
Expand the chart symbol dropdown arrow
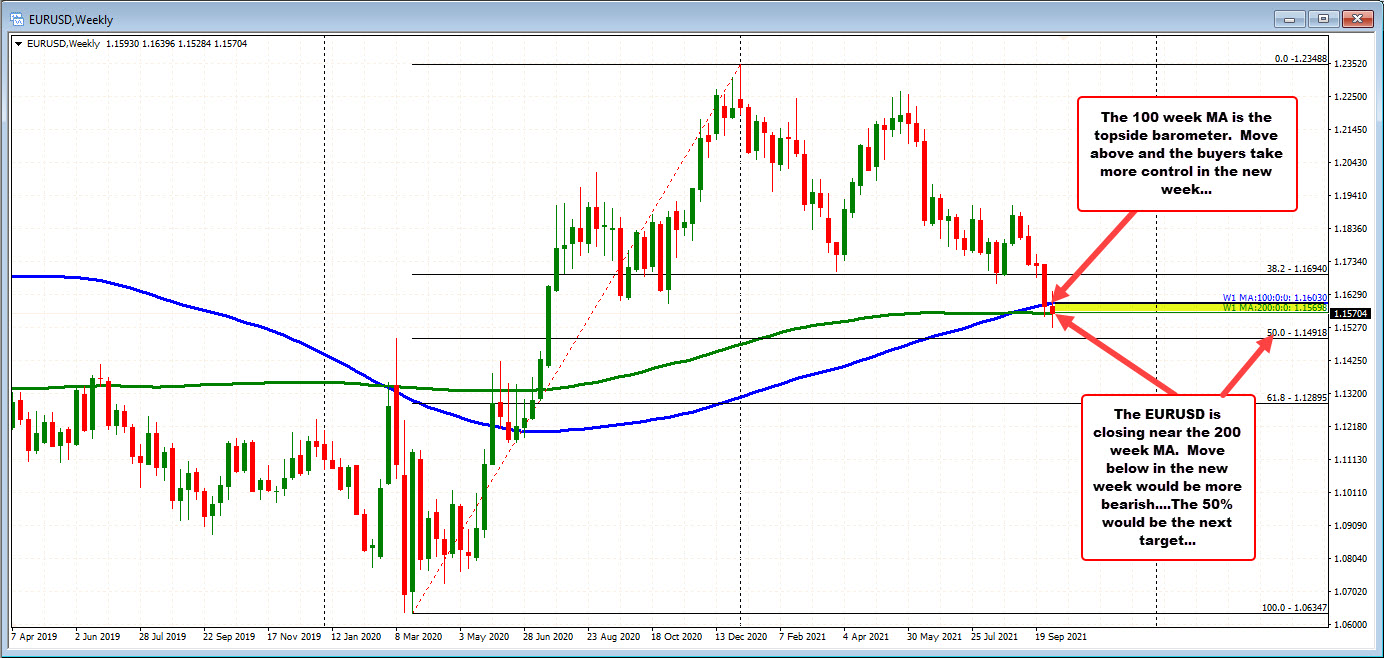tap(18, 44)
